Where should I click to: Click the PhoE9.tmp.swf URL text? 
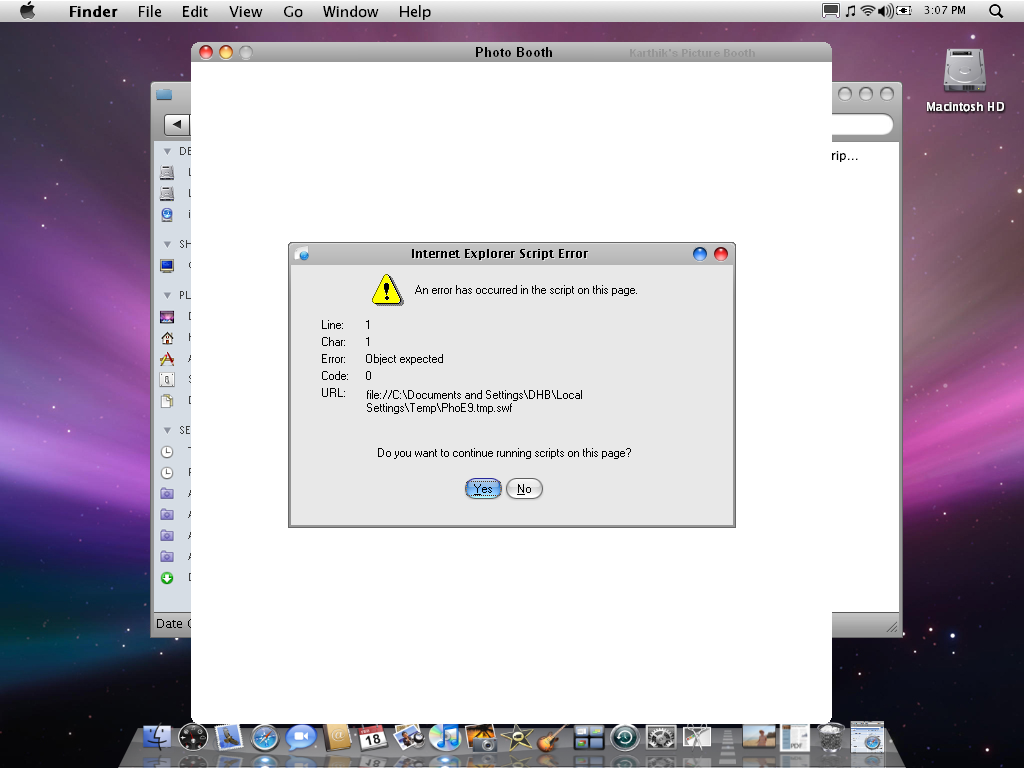coord(474,402)
